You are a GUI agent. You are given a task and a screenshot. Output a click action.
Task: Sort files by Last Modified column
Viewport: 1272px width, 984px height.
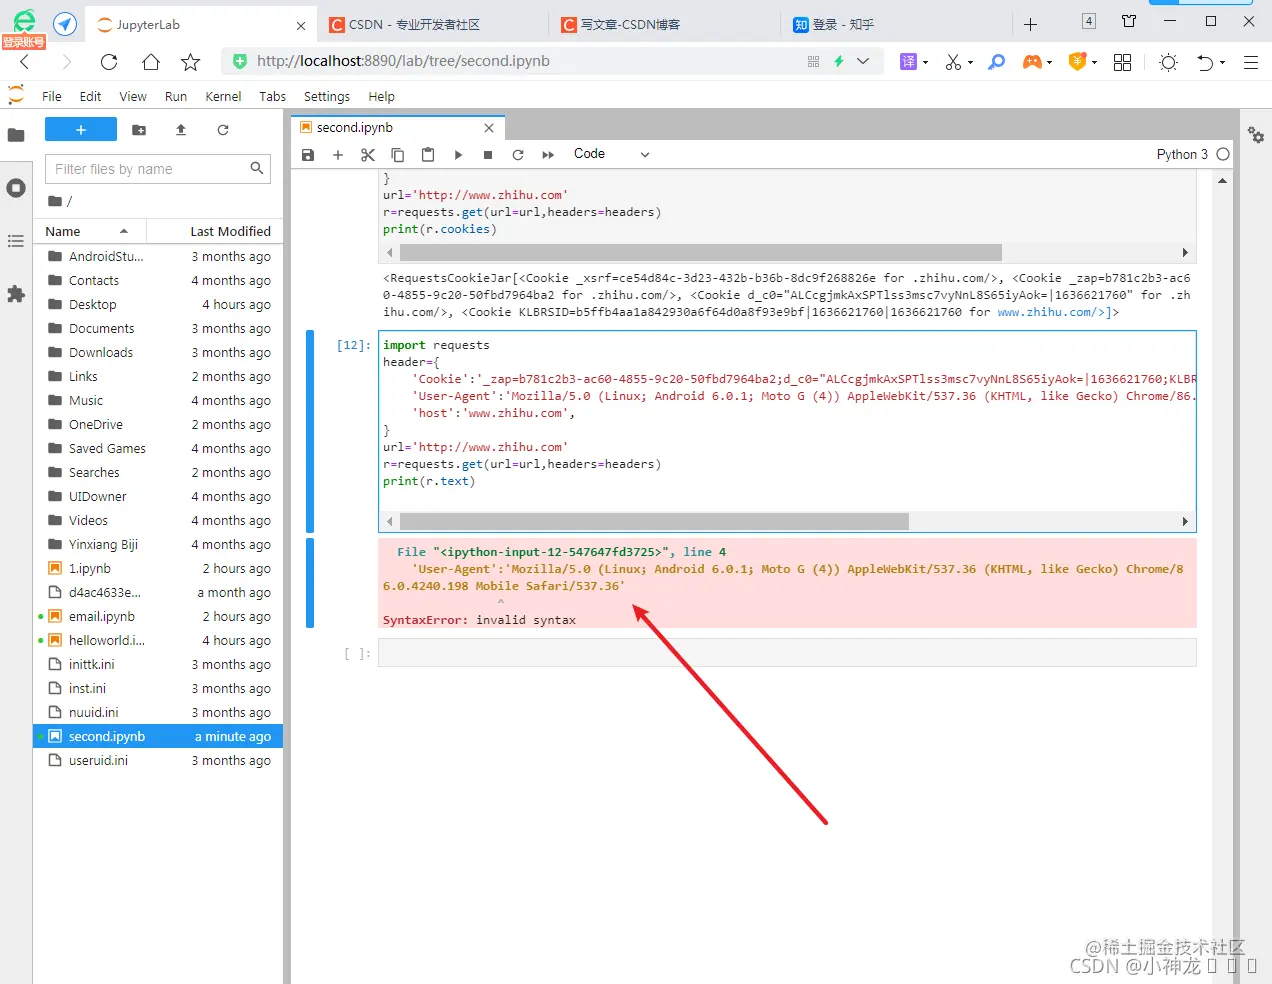[215, 231]
